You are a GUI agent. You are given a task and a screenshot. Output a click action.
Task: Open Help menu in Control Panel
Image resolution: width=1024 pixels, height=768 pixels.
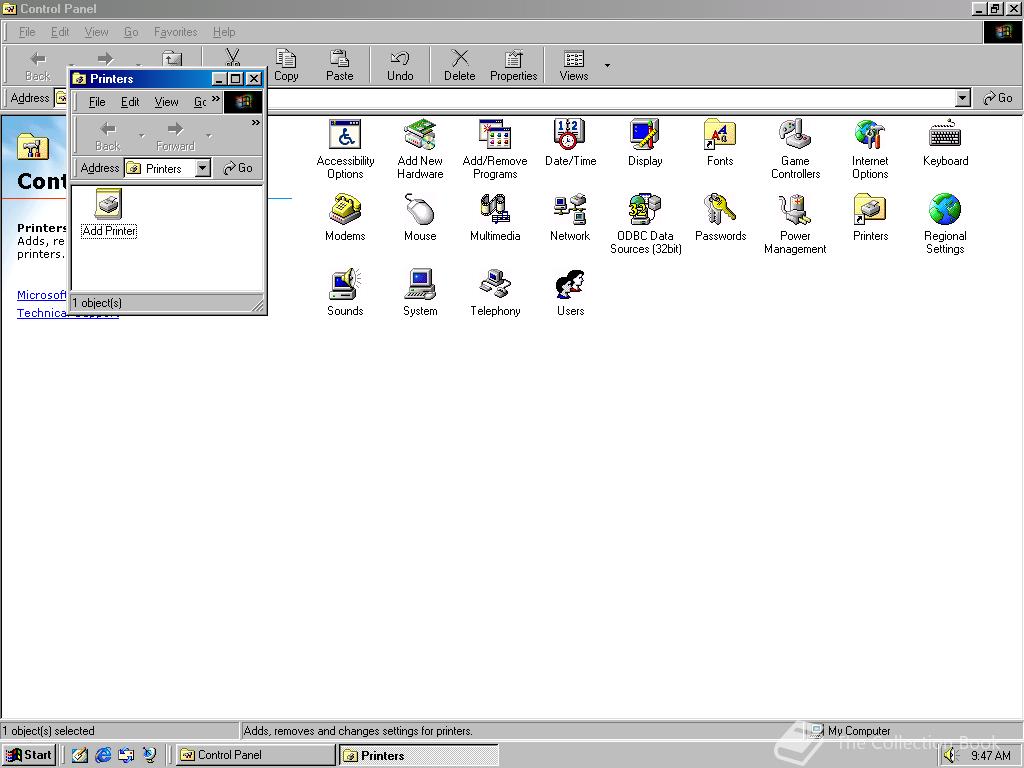point(224,32)
